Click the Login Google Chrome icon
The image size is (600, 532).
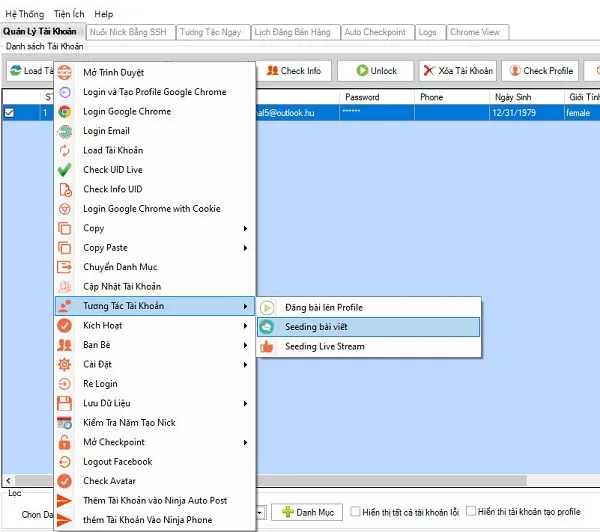pyautogui.click(x=65, y=112)
